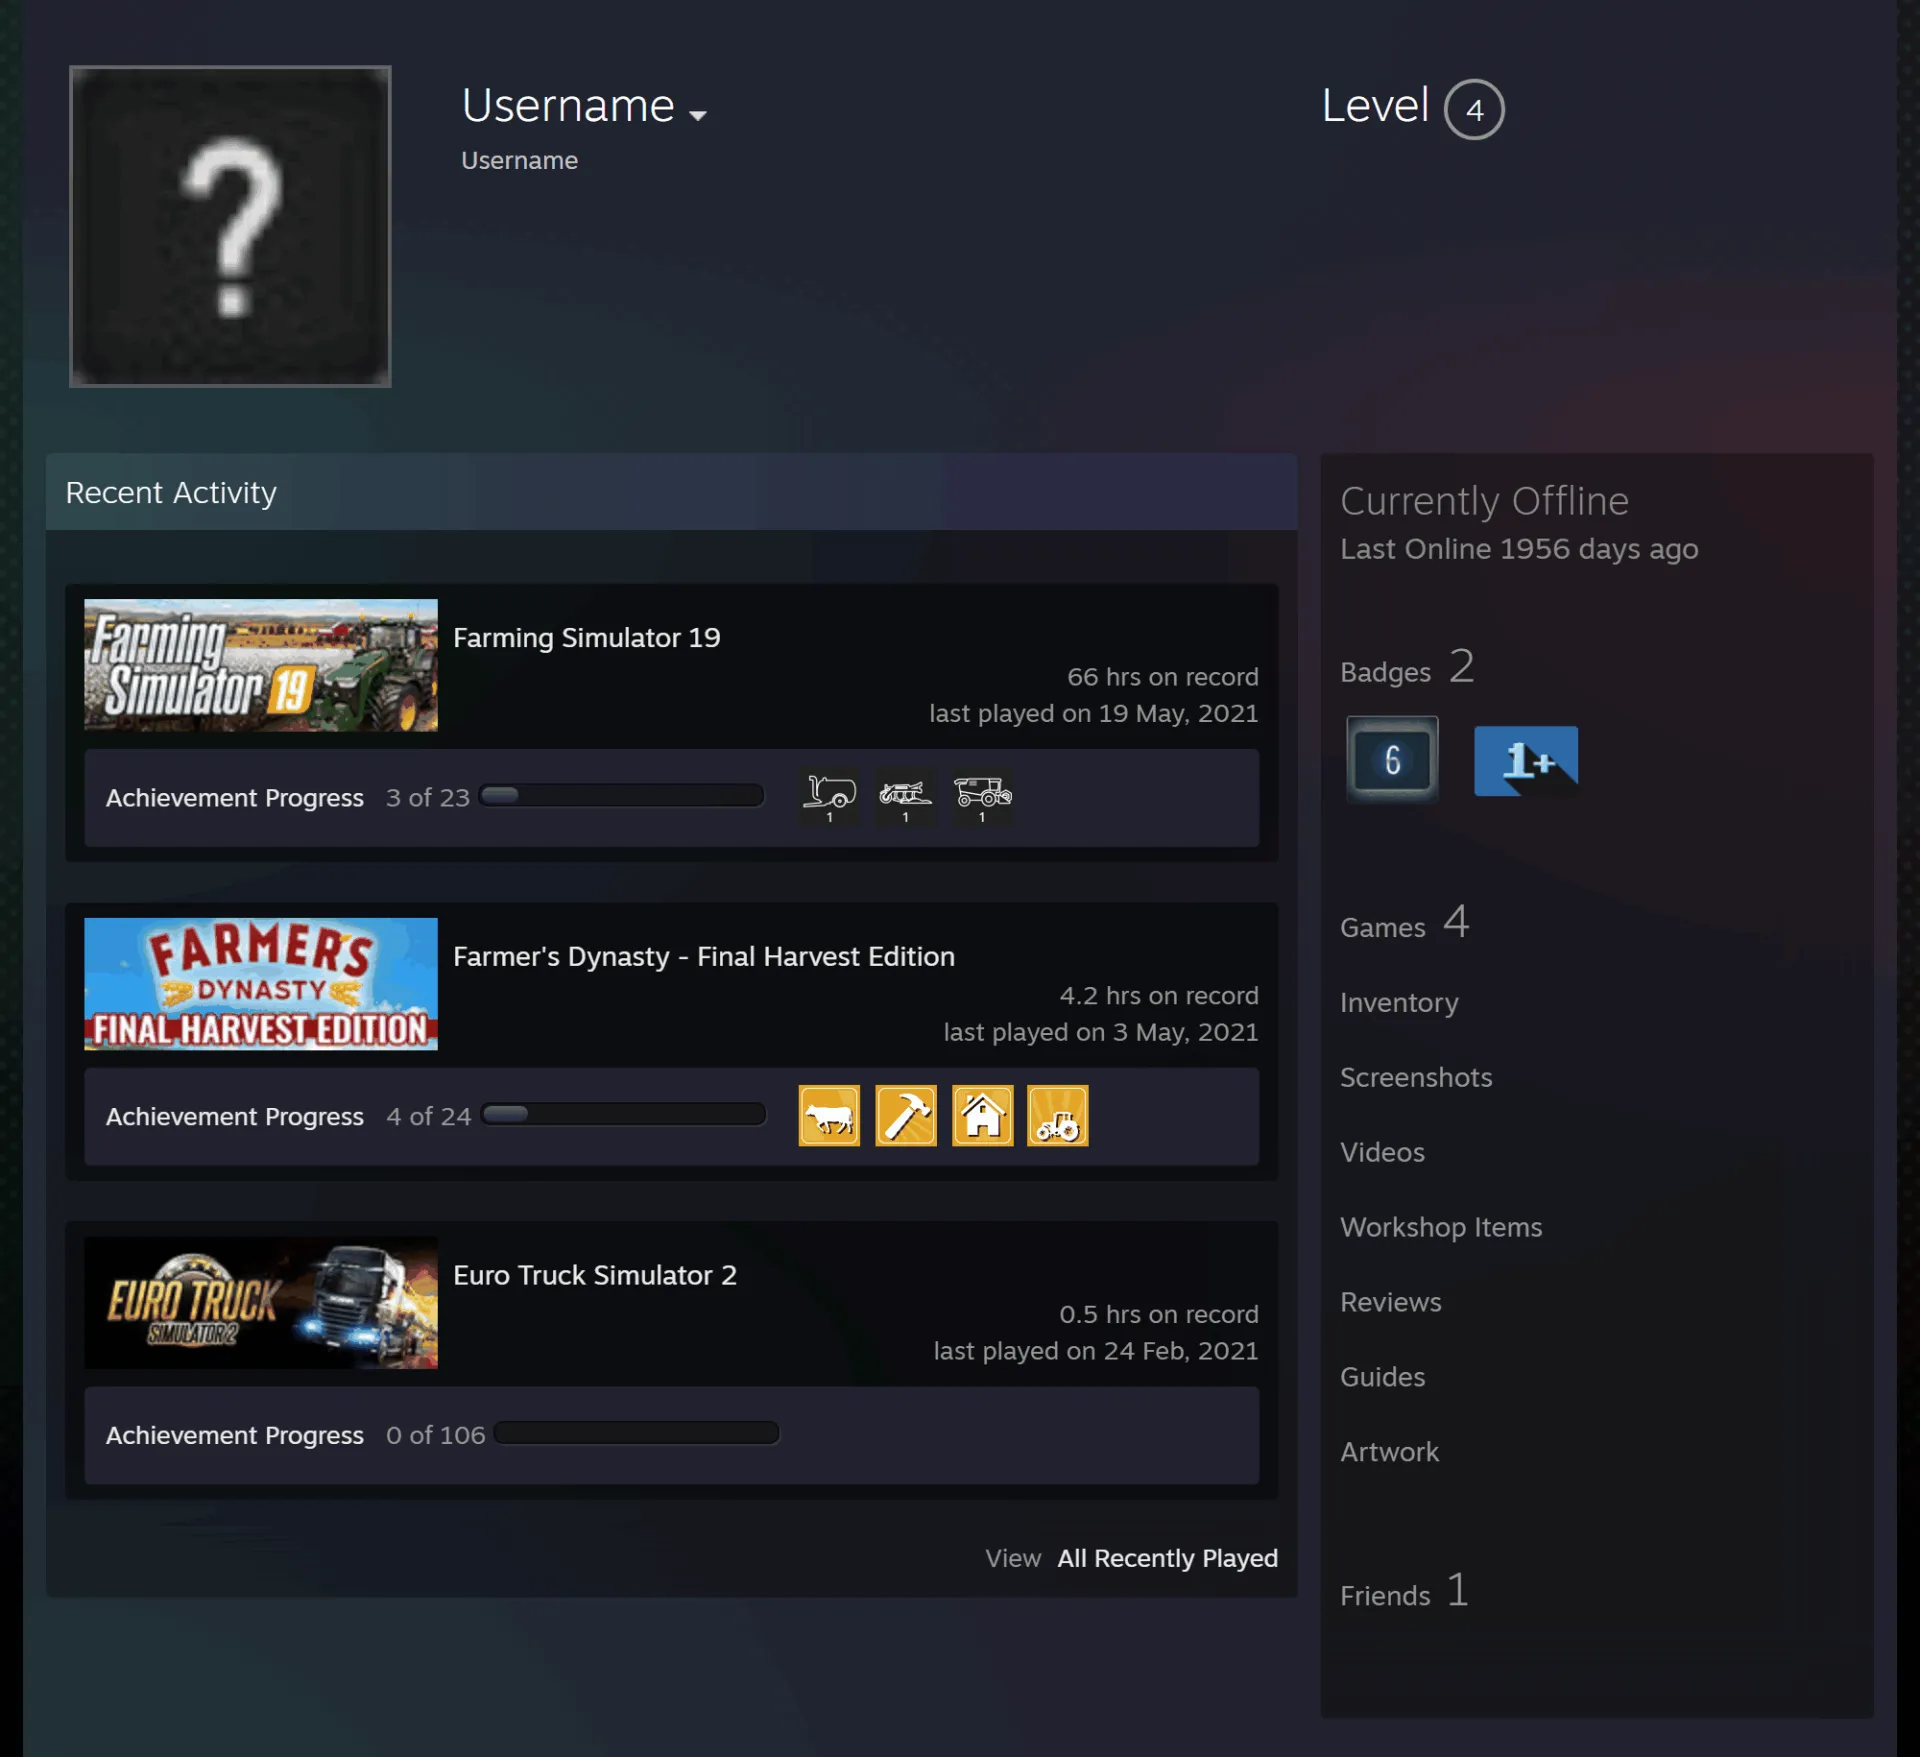Click Euro Truck's Achievement Progress label
The height and width of the screenshot is (1757, 1920).
pos(235,1435)
